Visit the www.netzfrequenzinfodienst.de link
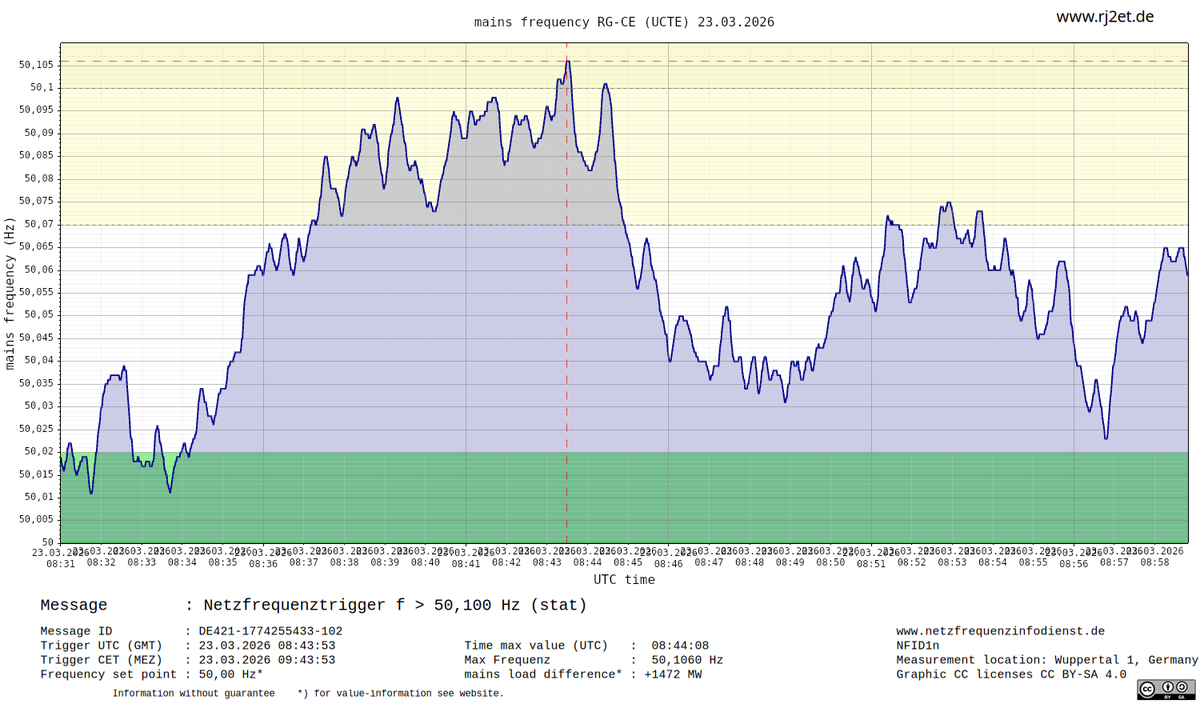 1000,631
